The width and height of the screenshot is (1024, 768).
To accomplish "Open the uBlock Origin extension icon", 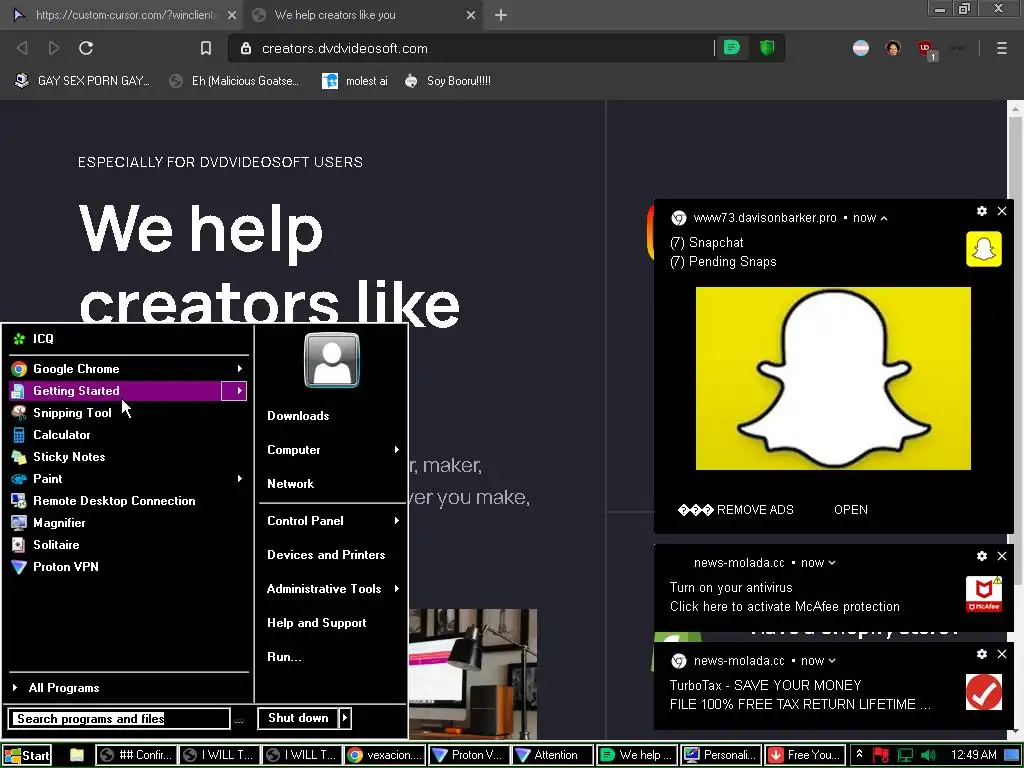I will click(926, 49).
